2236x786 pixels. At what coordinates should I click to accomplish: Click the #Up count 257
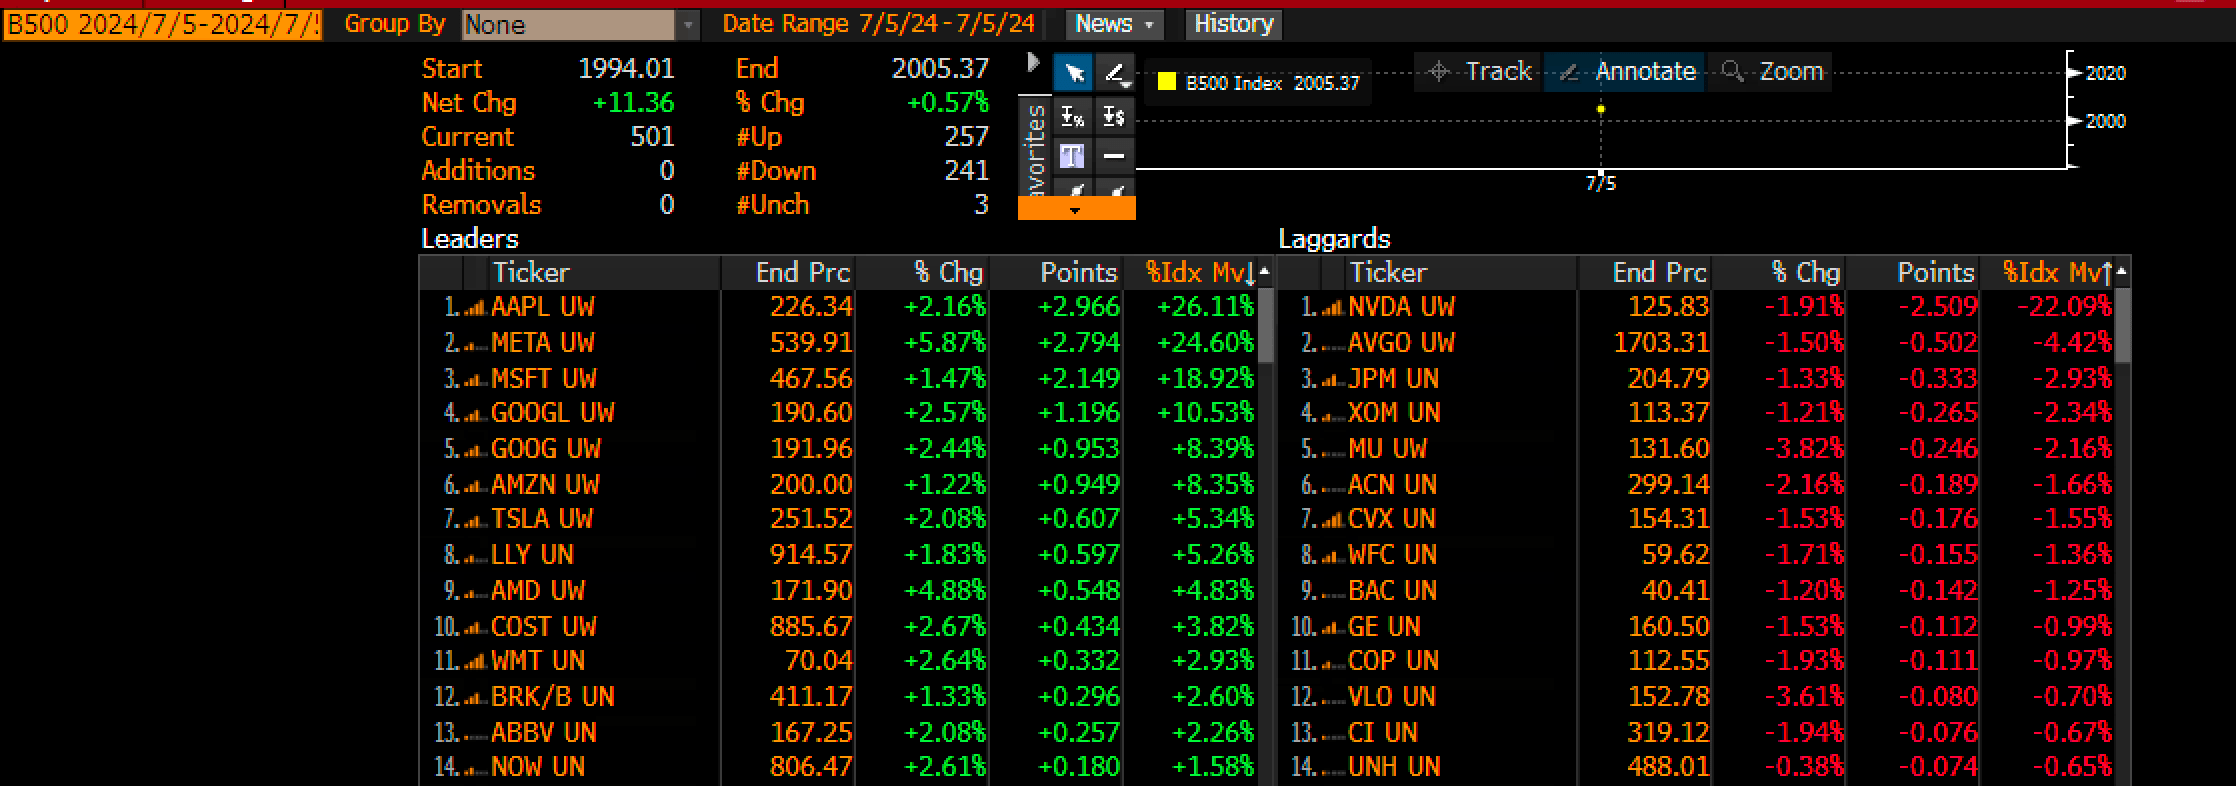click(x=966, y=137)
